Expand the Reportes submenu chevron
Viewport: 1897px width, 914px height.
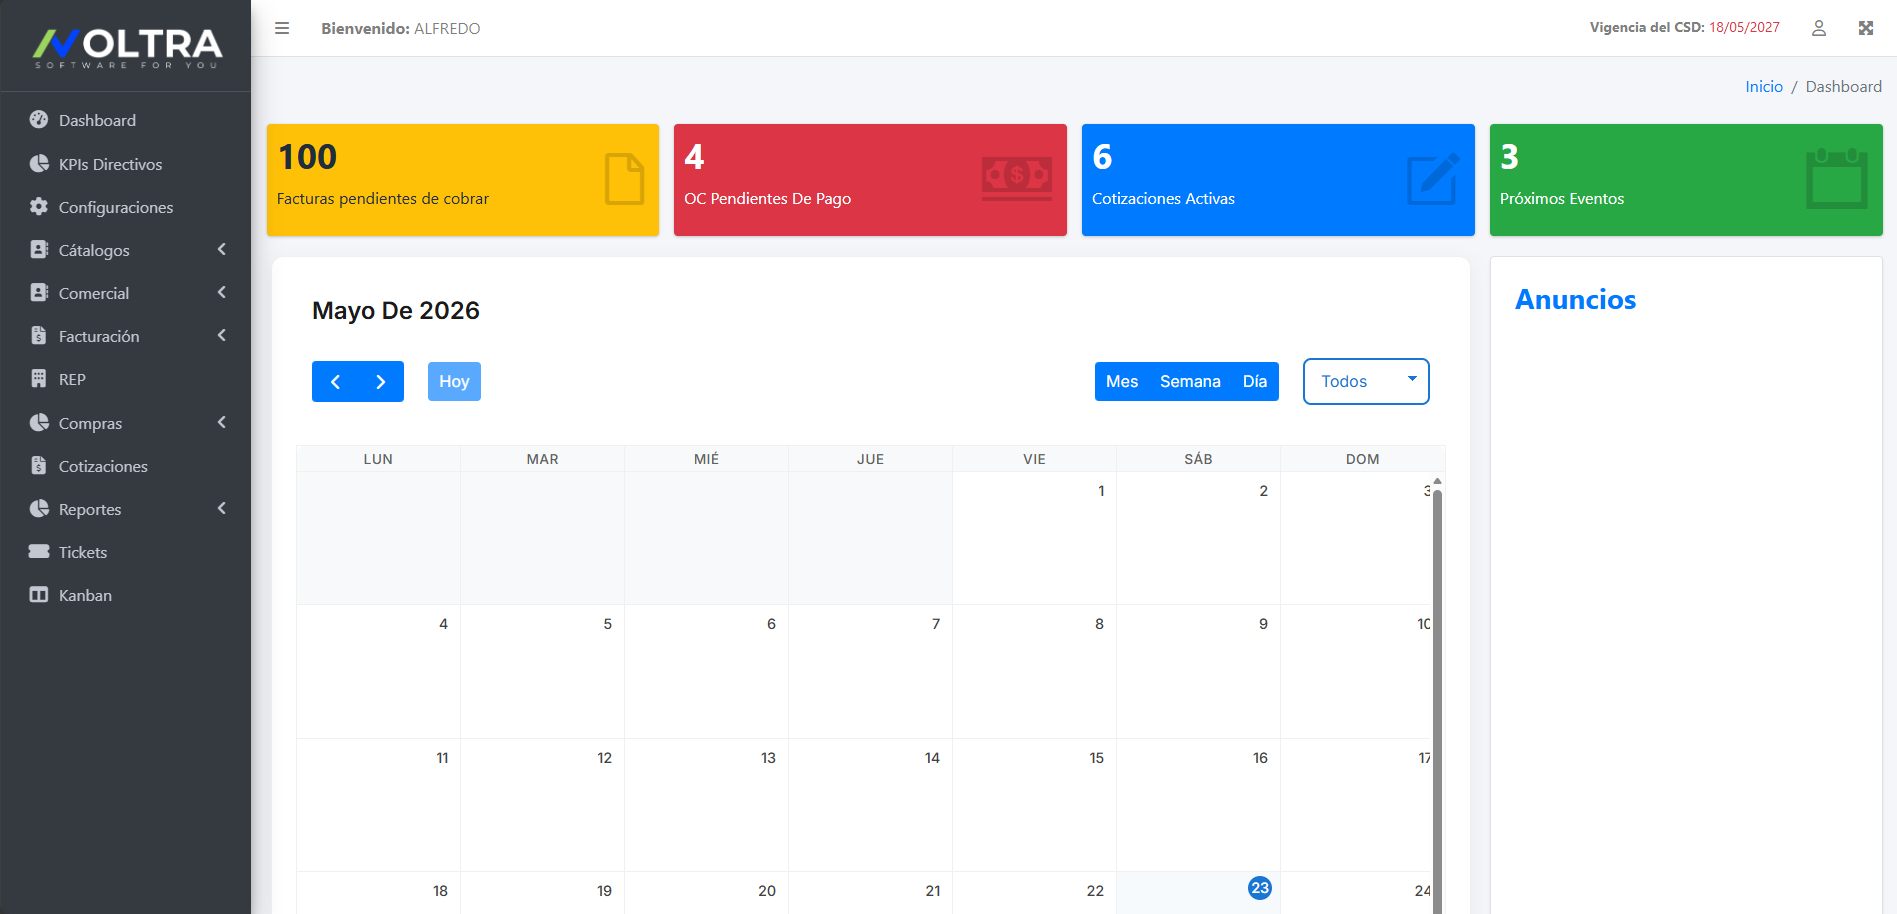(x=222, y=508)
